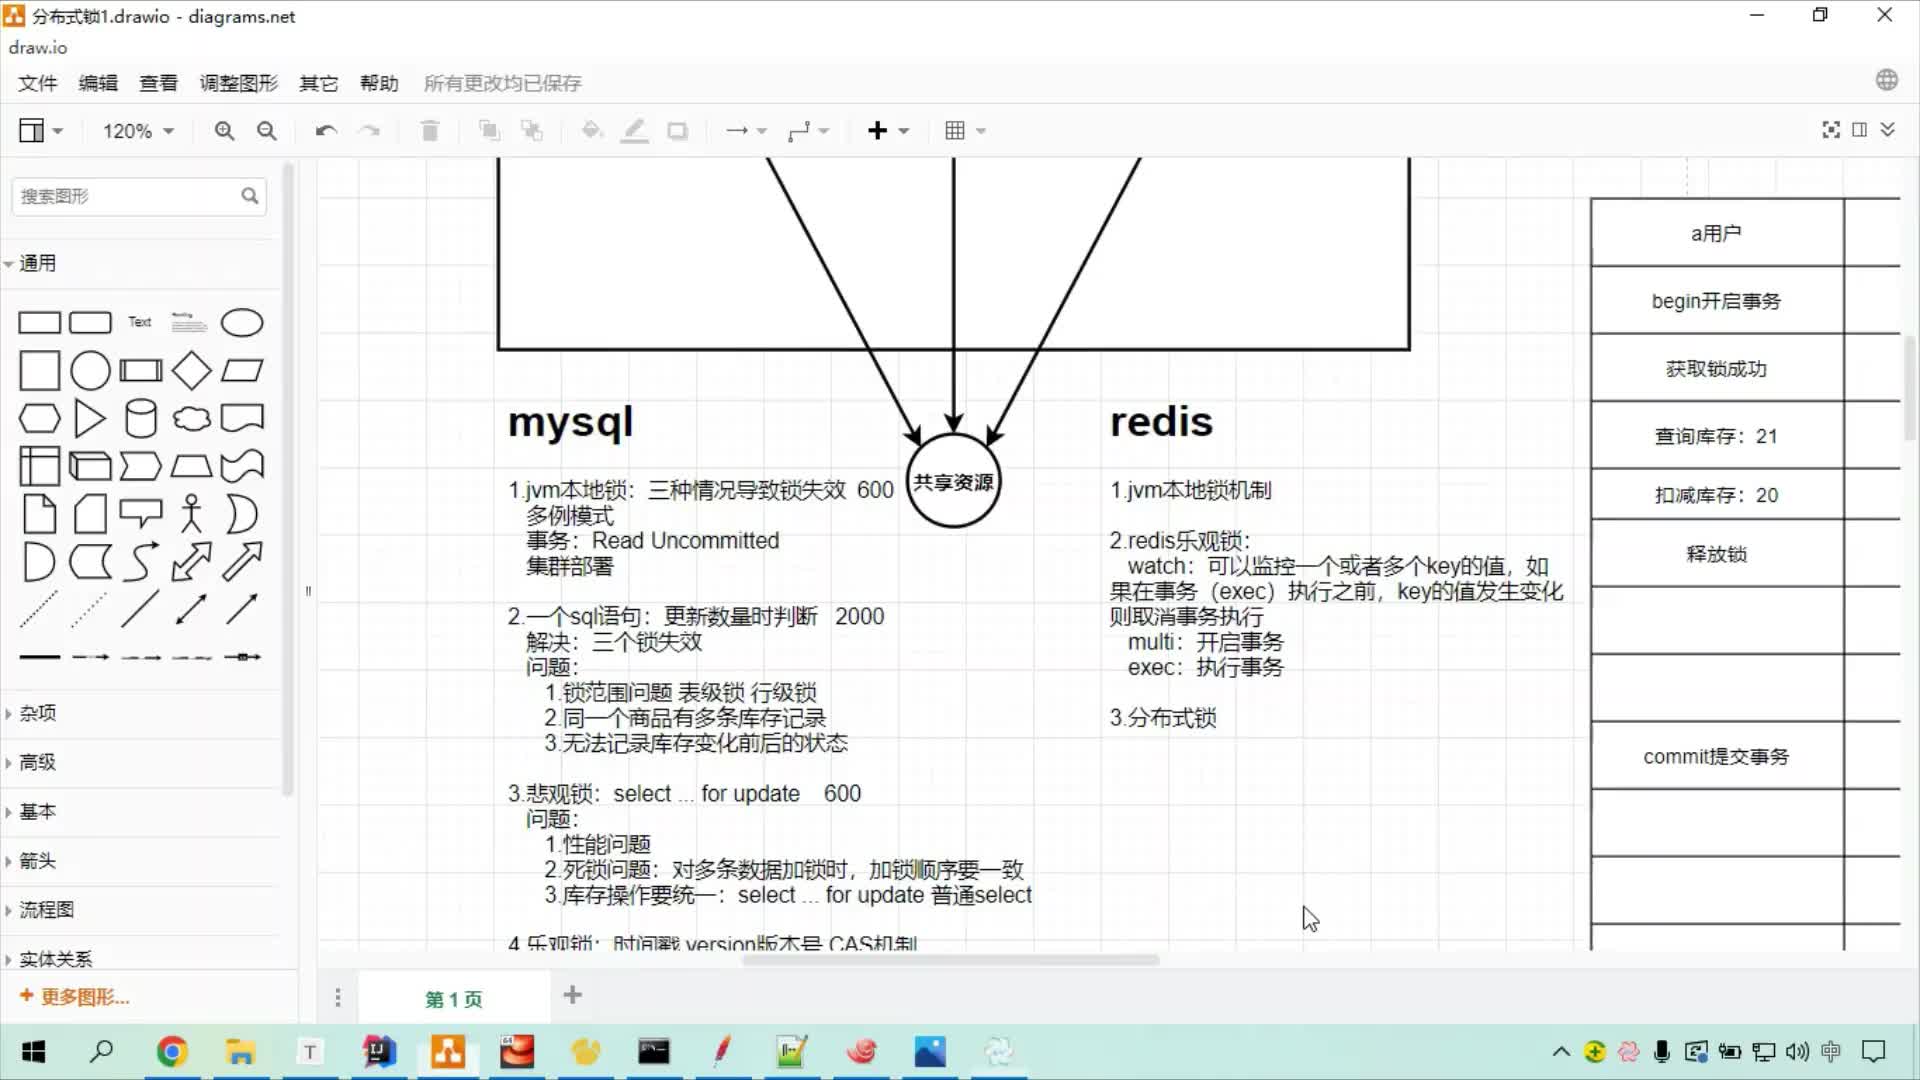Open the pages list three-dot menu

click(338, 998)
